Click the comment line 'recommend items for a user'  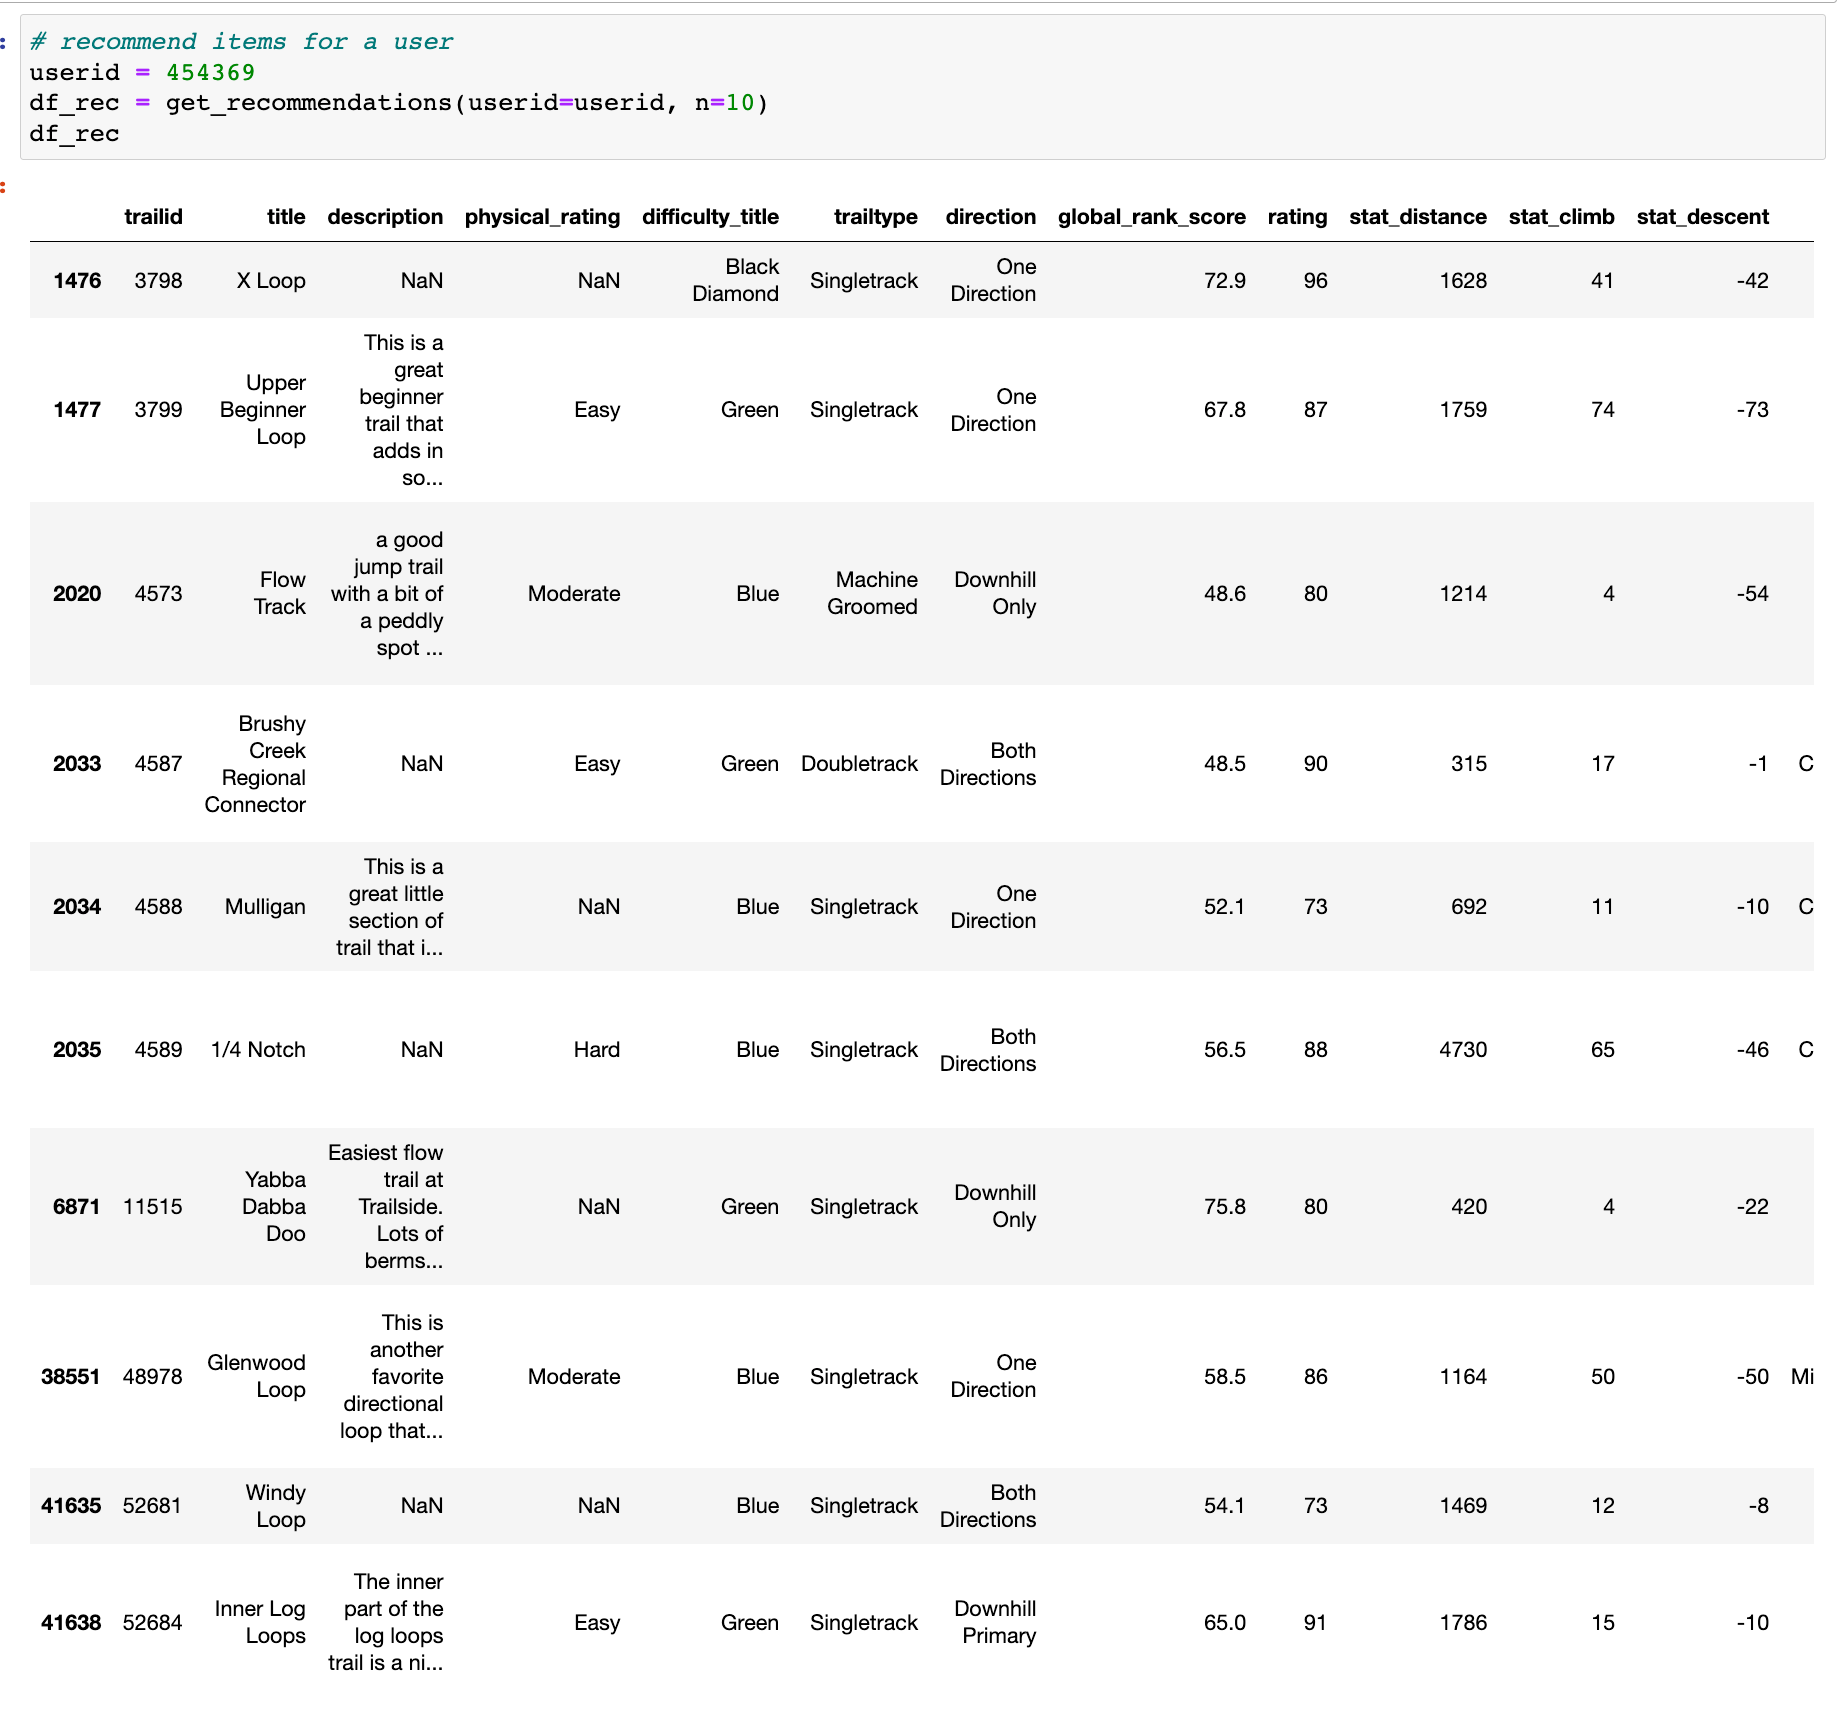coord(241,42)
